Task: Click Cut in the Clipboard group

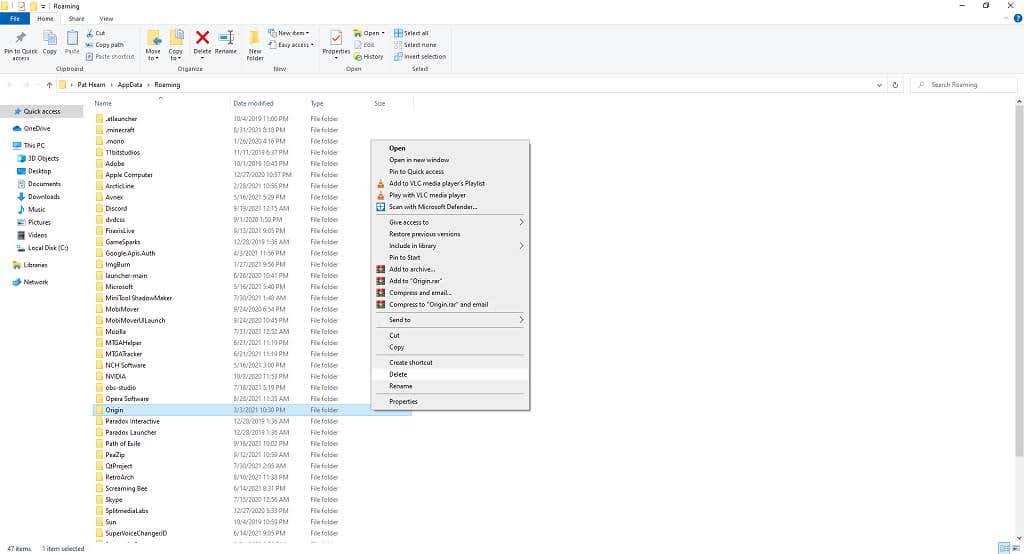Action: pyautogui.click(x=95, y=33)
